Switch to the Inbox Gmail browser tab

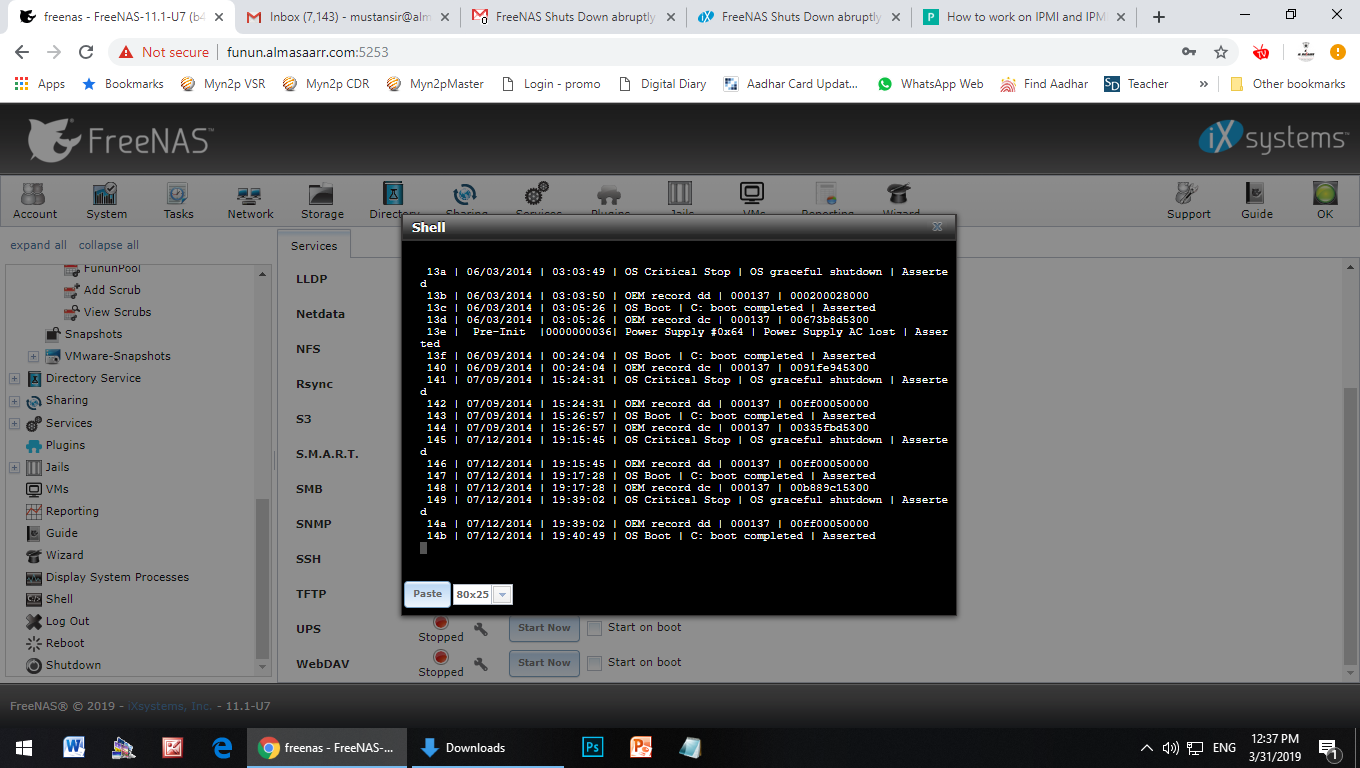tap(346, 17)
